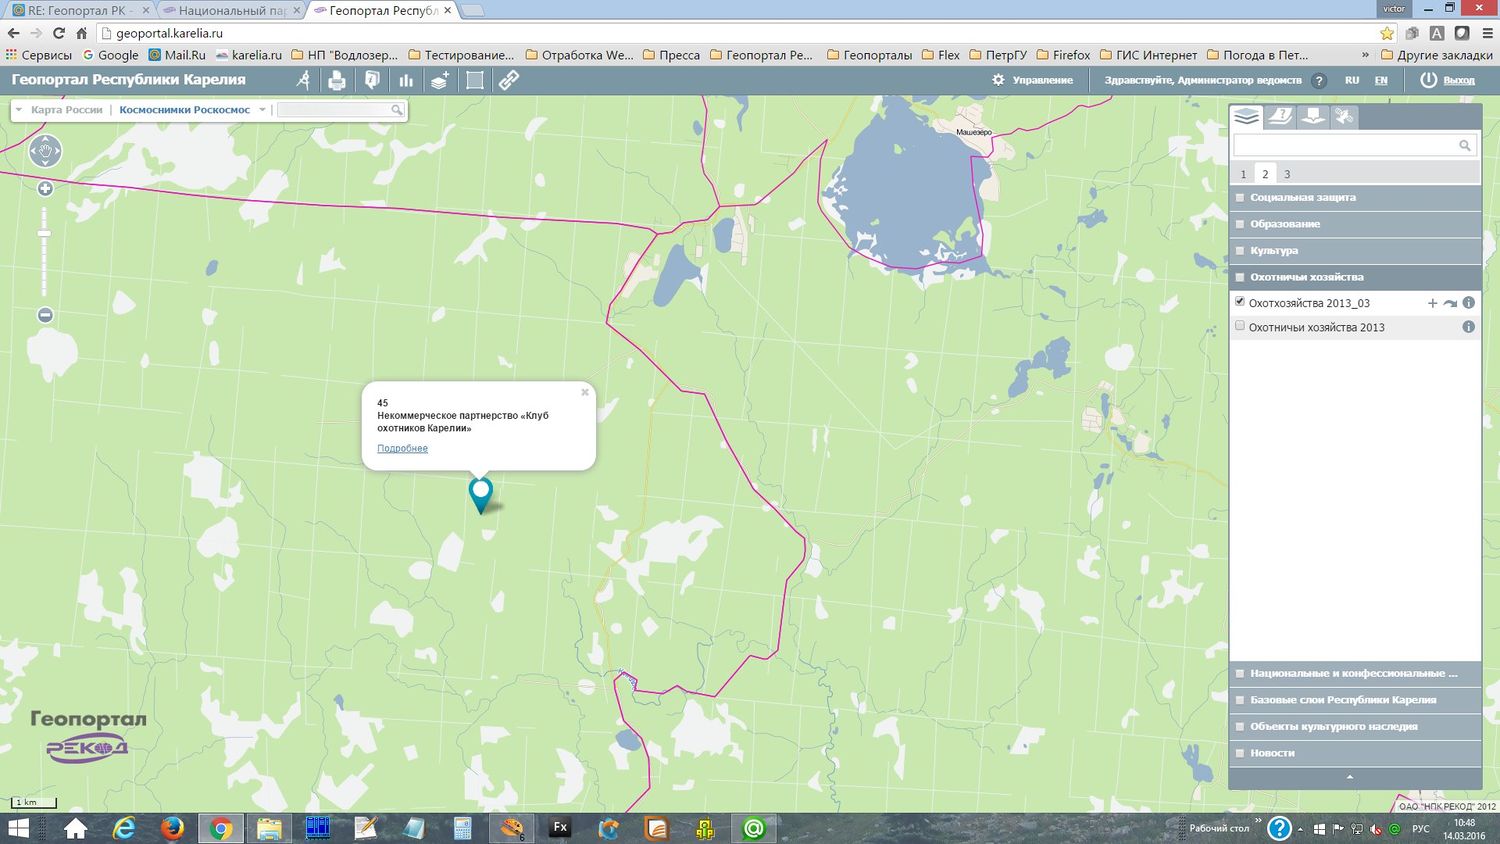Image resolution: width=1500 pixels, height=844 pixels.
Task: Click the print map icon
Action: [337, 80]
